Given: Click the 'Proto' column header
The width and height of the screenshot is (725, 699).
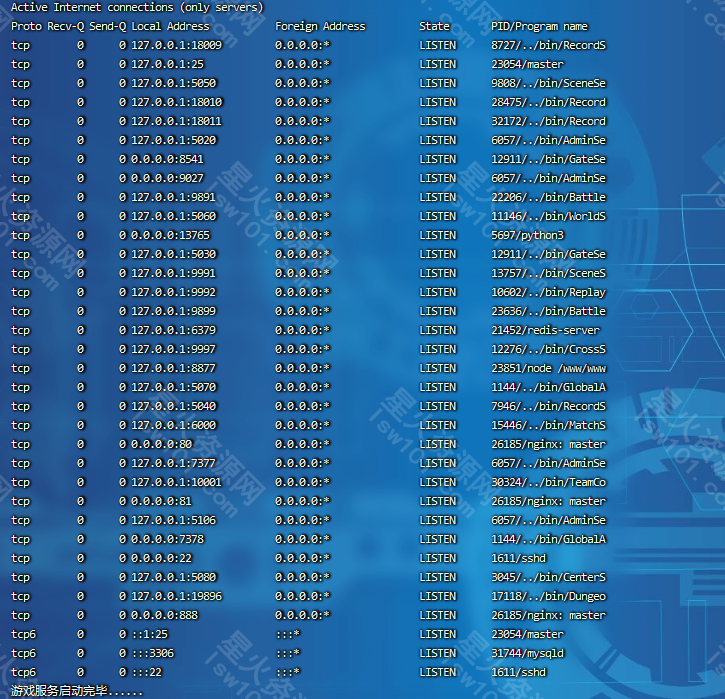Looking at the screenshot, I should (26, 26).
